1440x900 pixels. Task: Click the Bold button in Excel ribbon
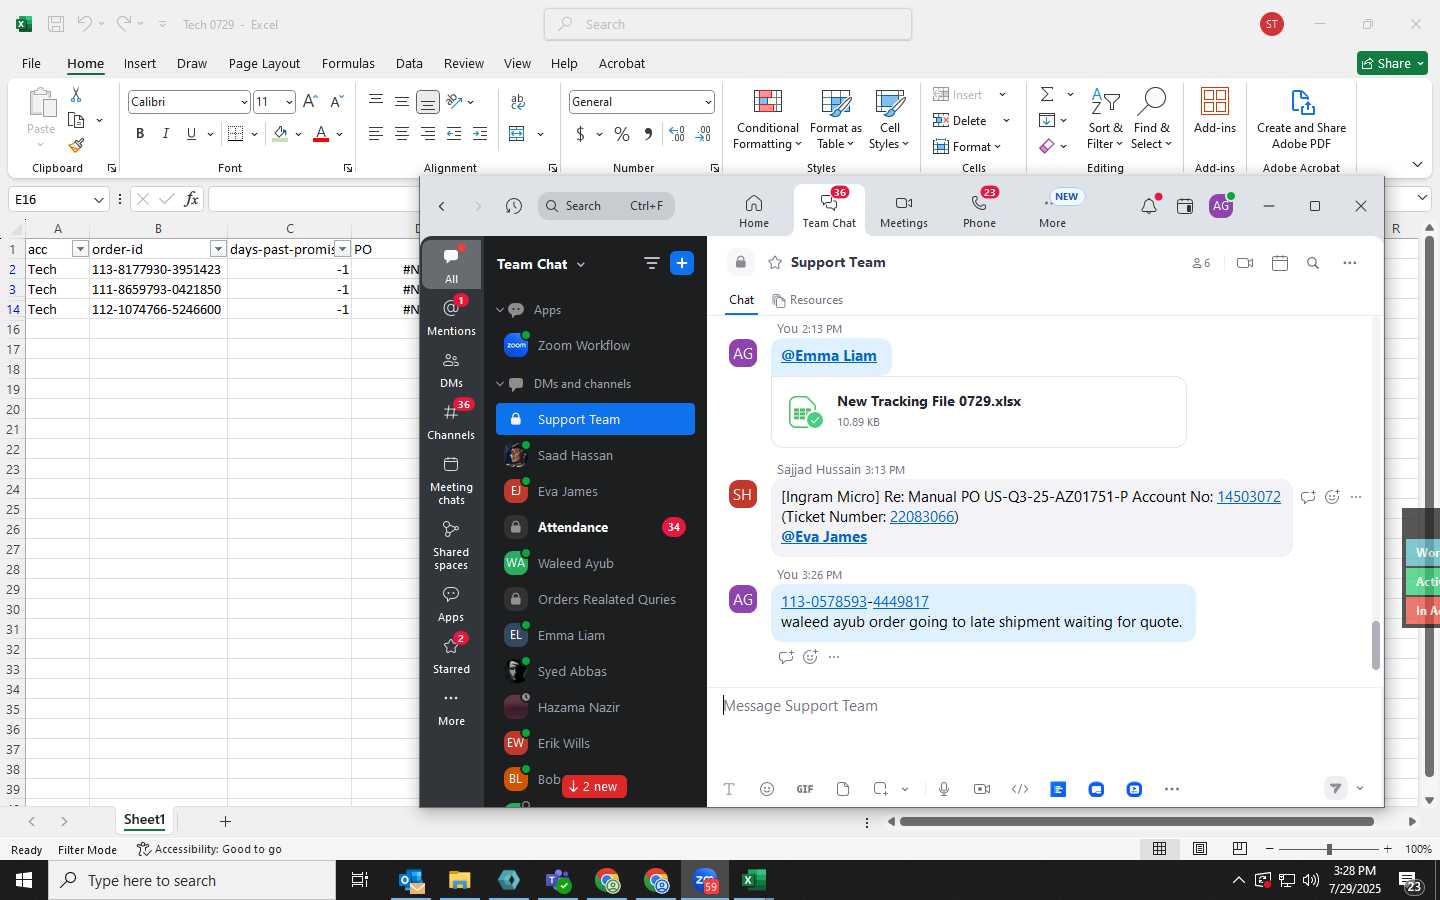tap(140, 134)
